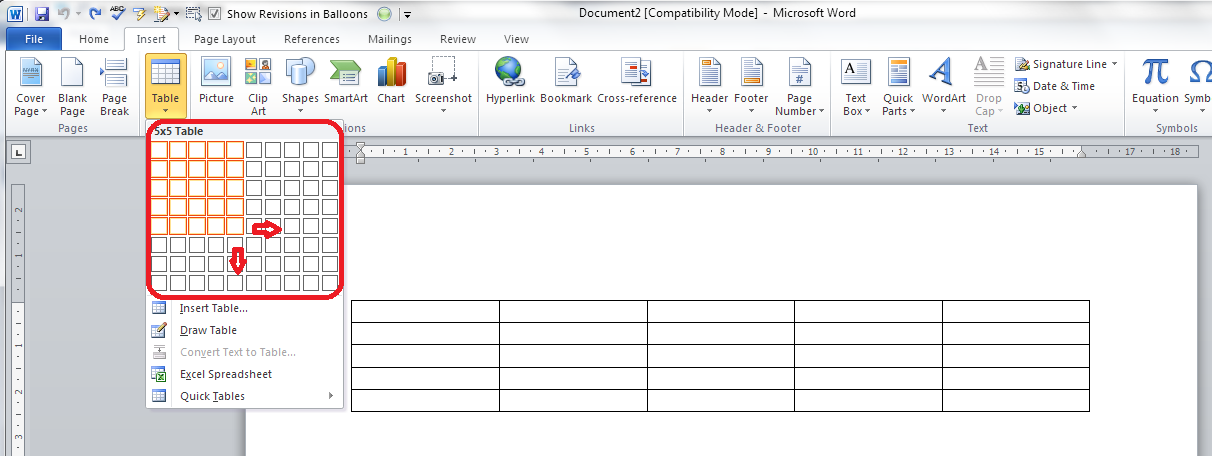Toggle Show Revisions in Balloons checkbox
The height and width of the screenshot is (456, 1212).
214,14
